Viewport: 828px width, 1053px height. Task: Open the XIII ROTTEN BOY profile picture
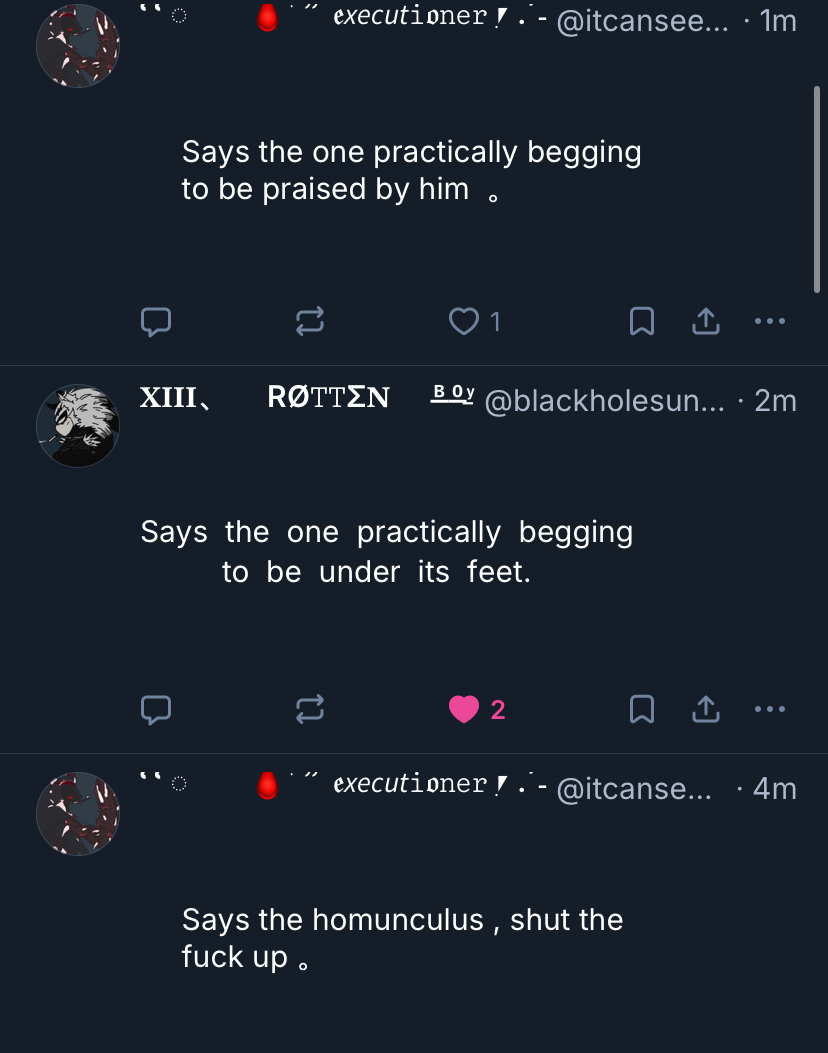[78, 426]
